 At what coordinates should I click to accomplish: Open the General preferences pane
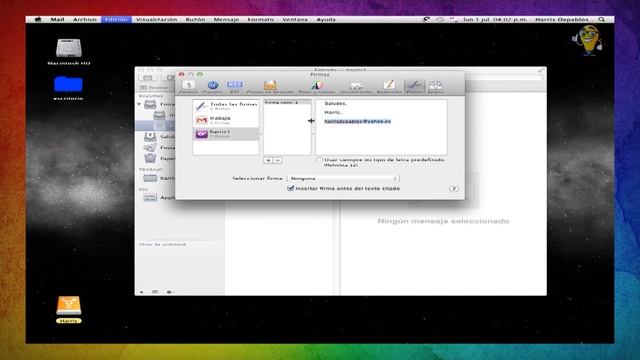(188, 87)
